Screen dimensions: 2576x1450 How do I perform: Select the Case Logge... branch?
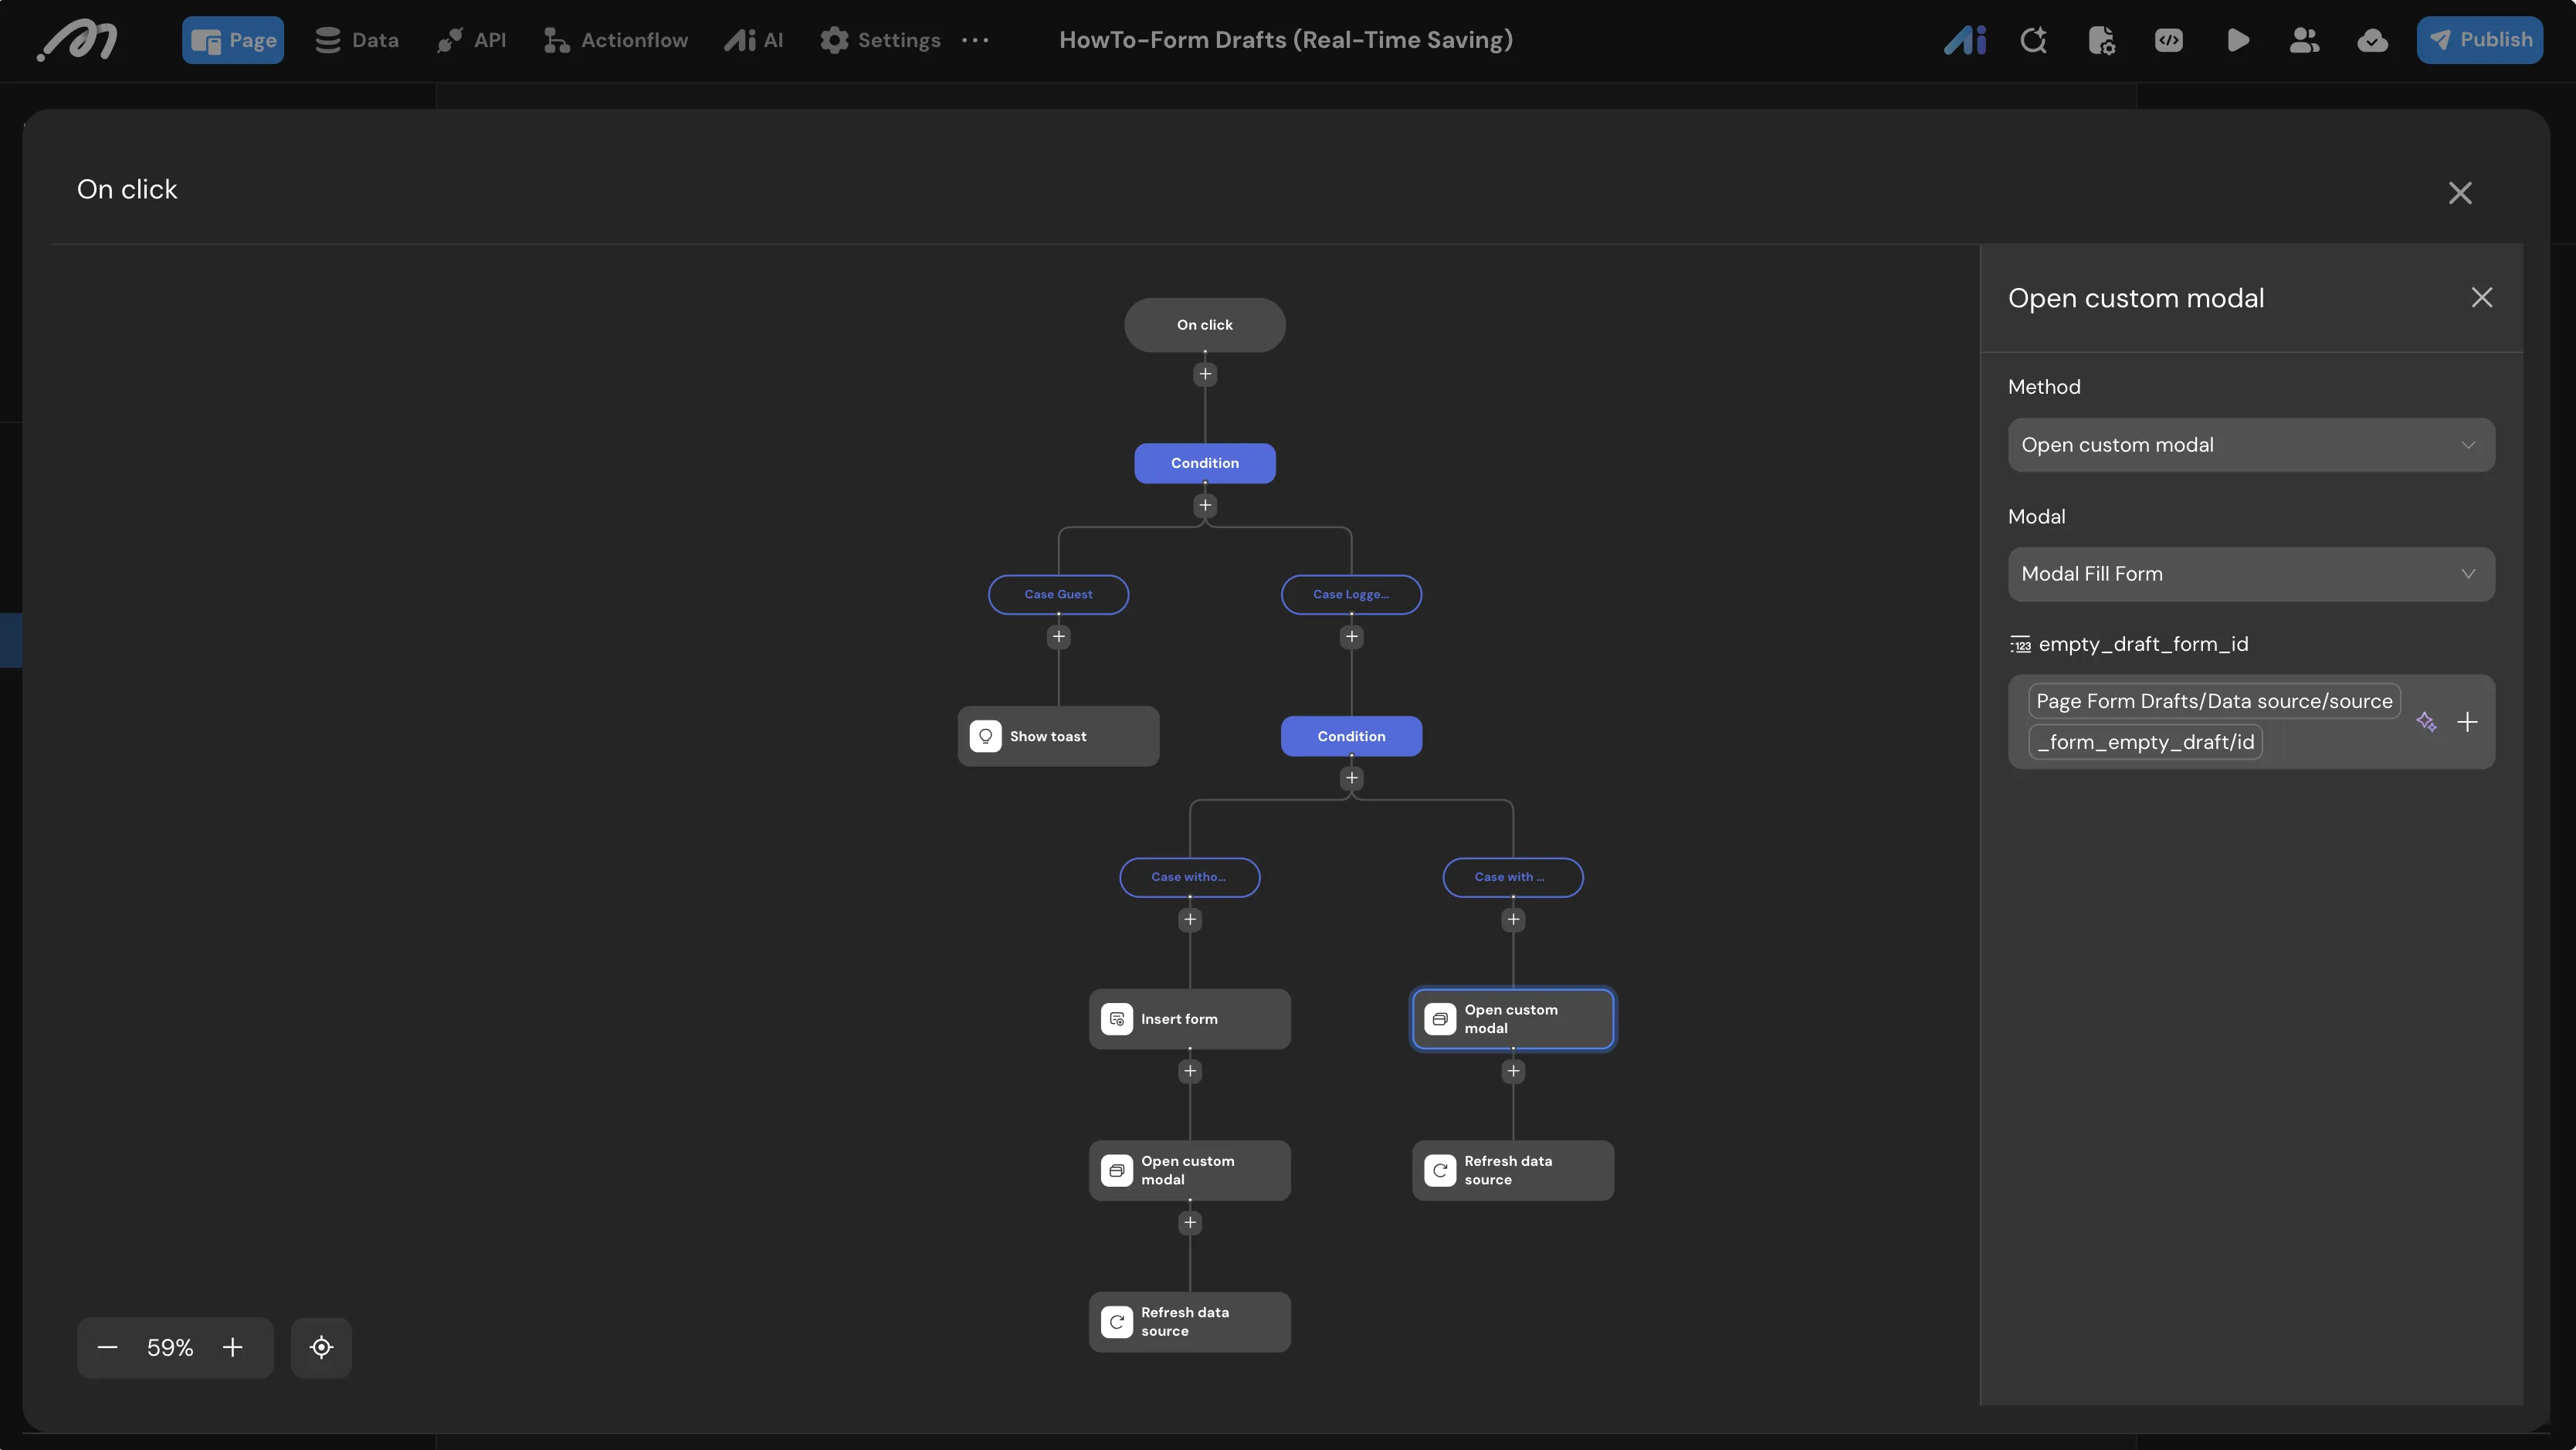click(1351, 594)
